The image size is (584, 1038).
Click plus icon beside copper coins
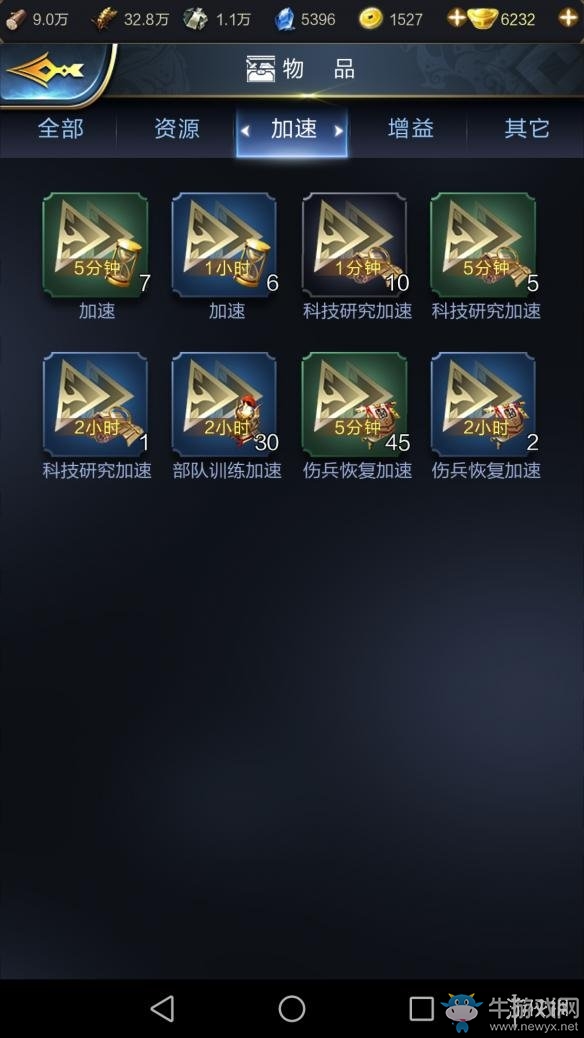(x=456, y=18)
